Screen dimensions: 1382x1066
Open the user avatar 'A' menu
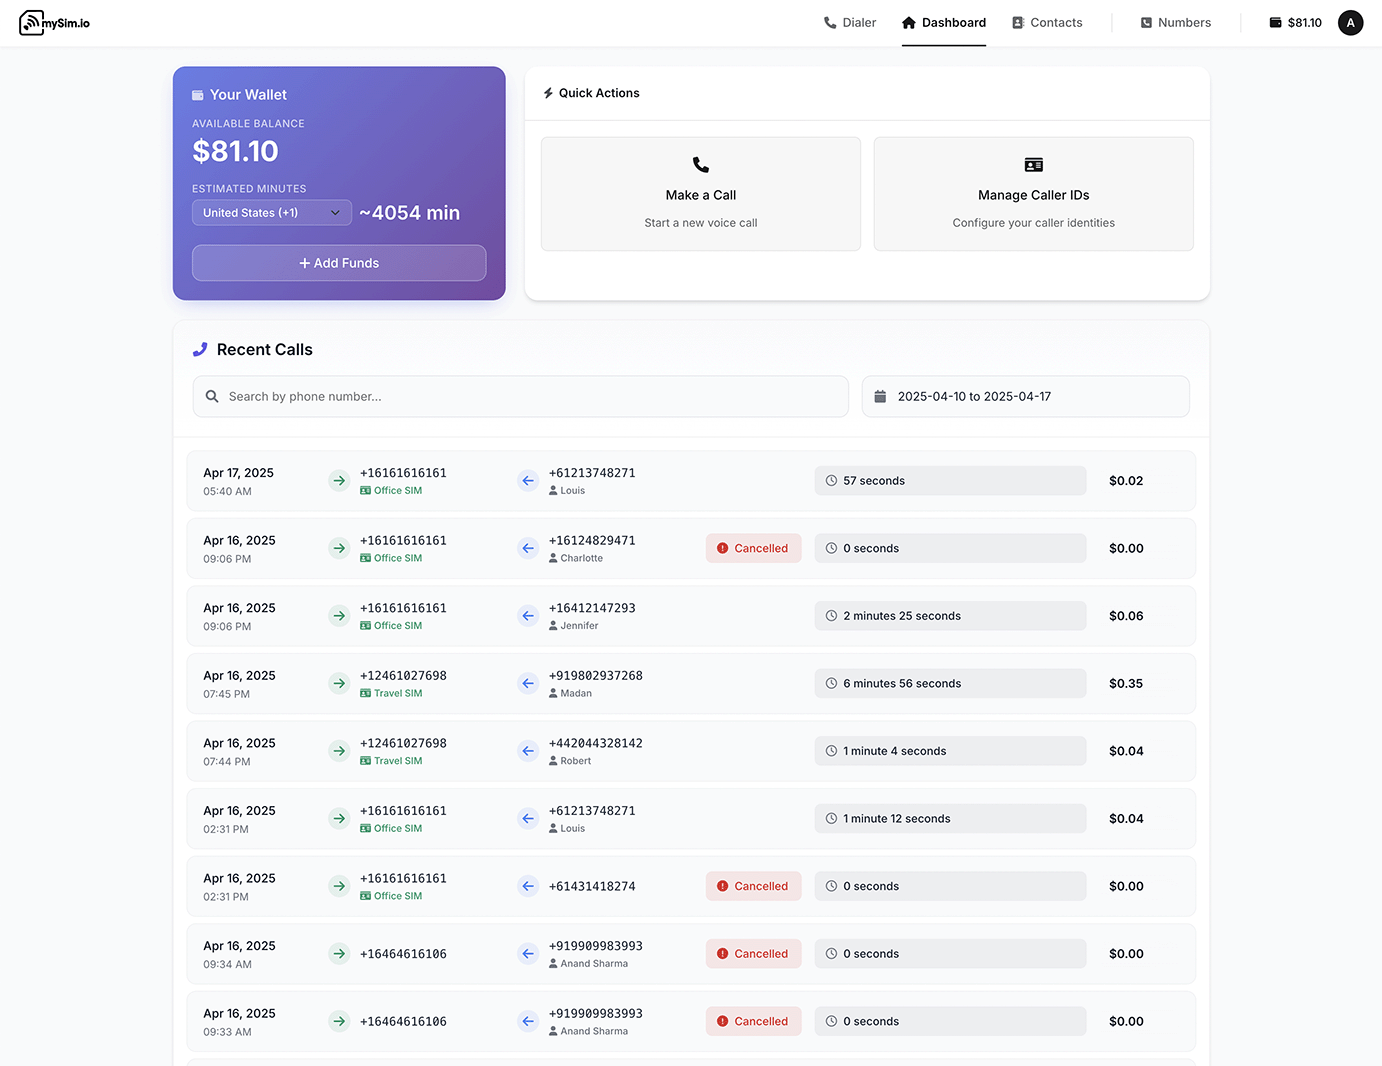[x=1350, y=23]
